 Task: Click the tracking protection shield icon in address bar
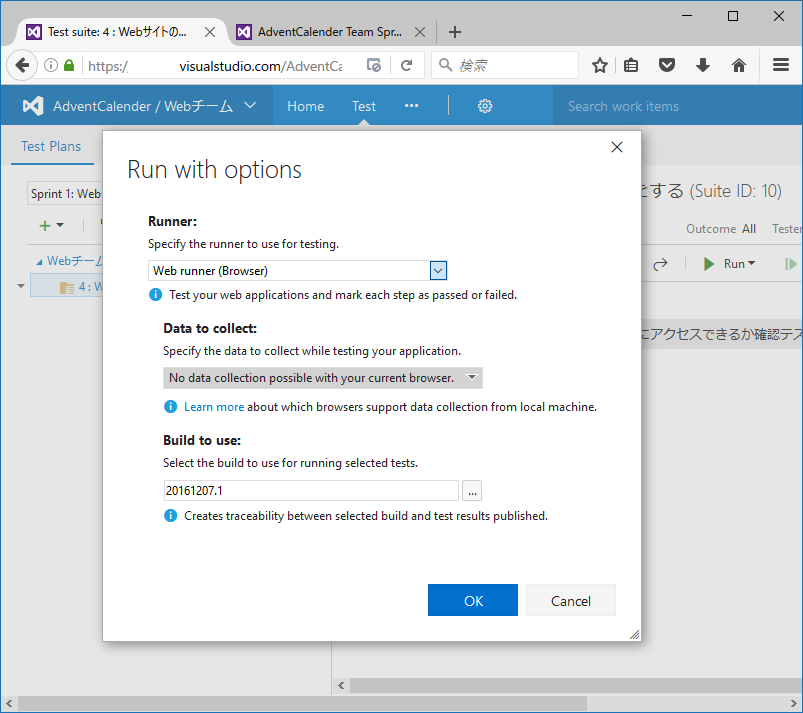pos(374,66)
